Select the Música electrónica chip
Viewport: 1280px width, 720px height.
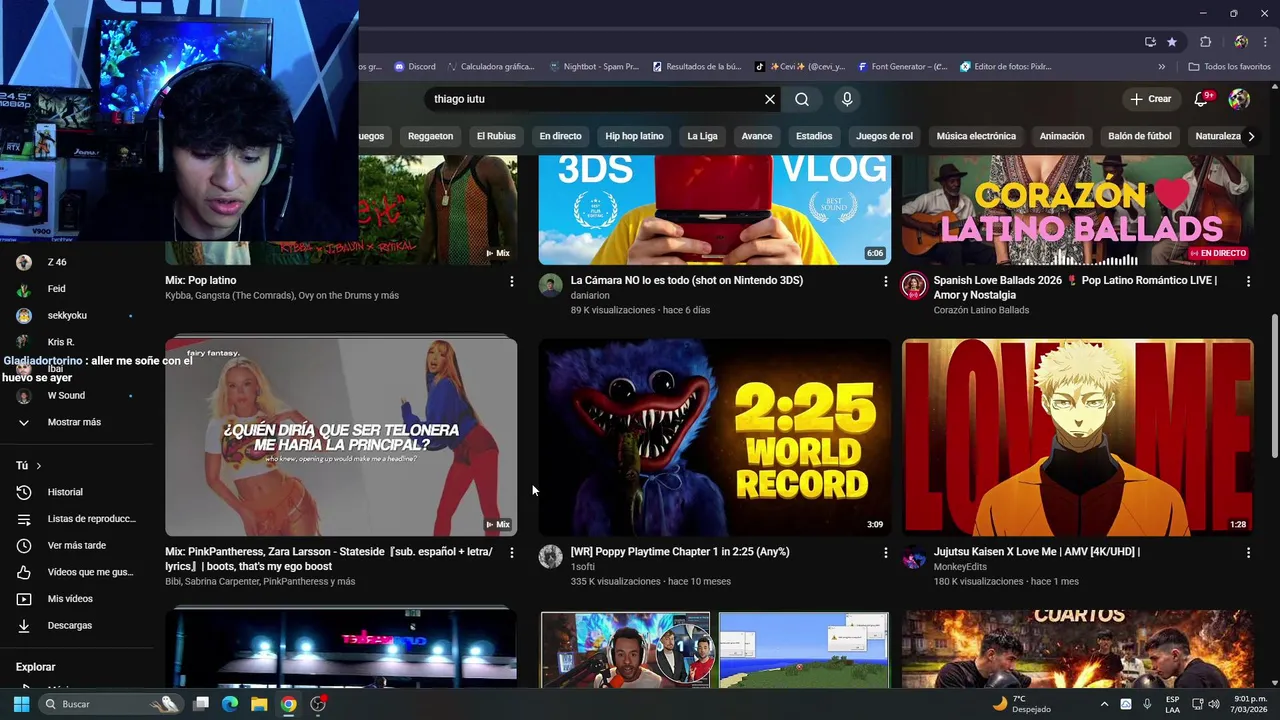point(976,136)
